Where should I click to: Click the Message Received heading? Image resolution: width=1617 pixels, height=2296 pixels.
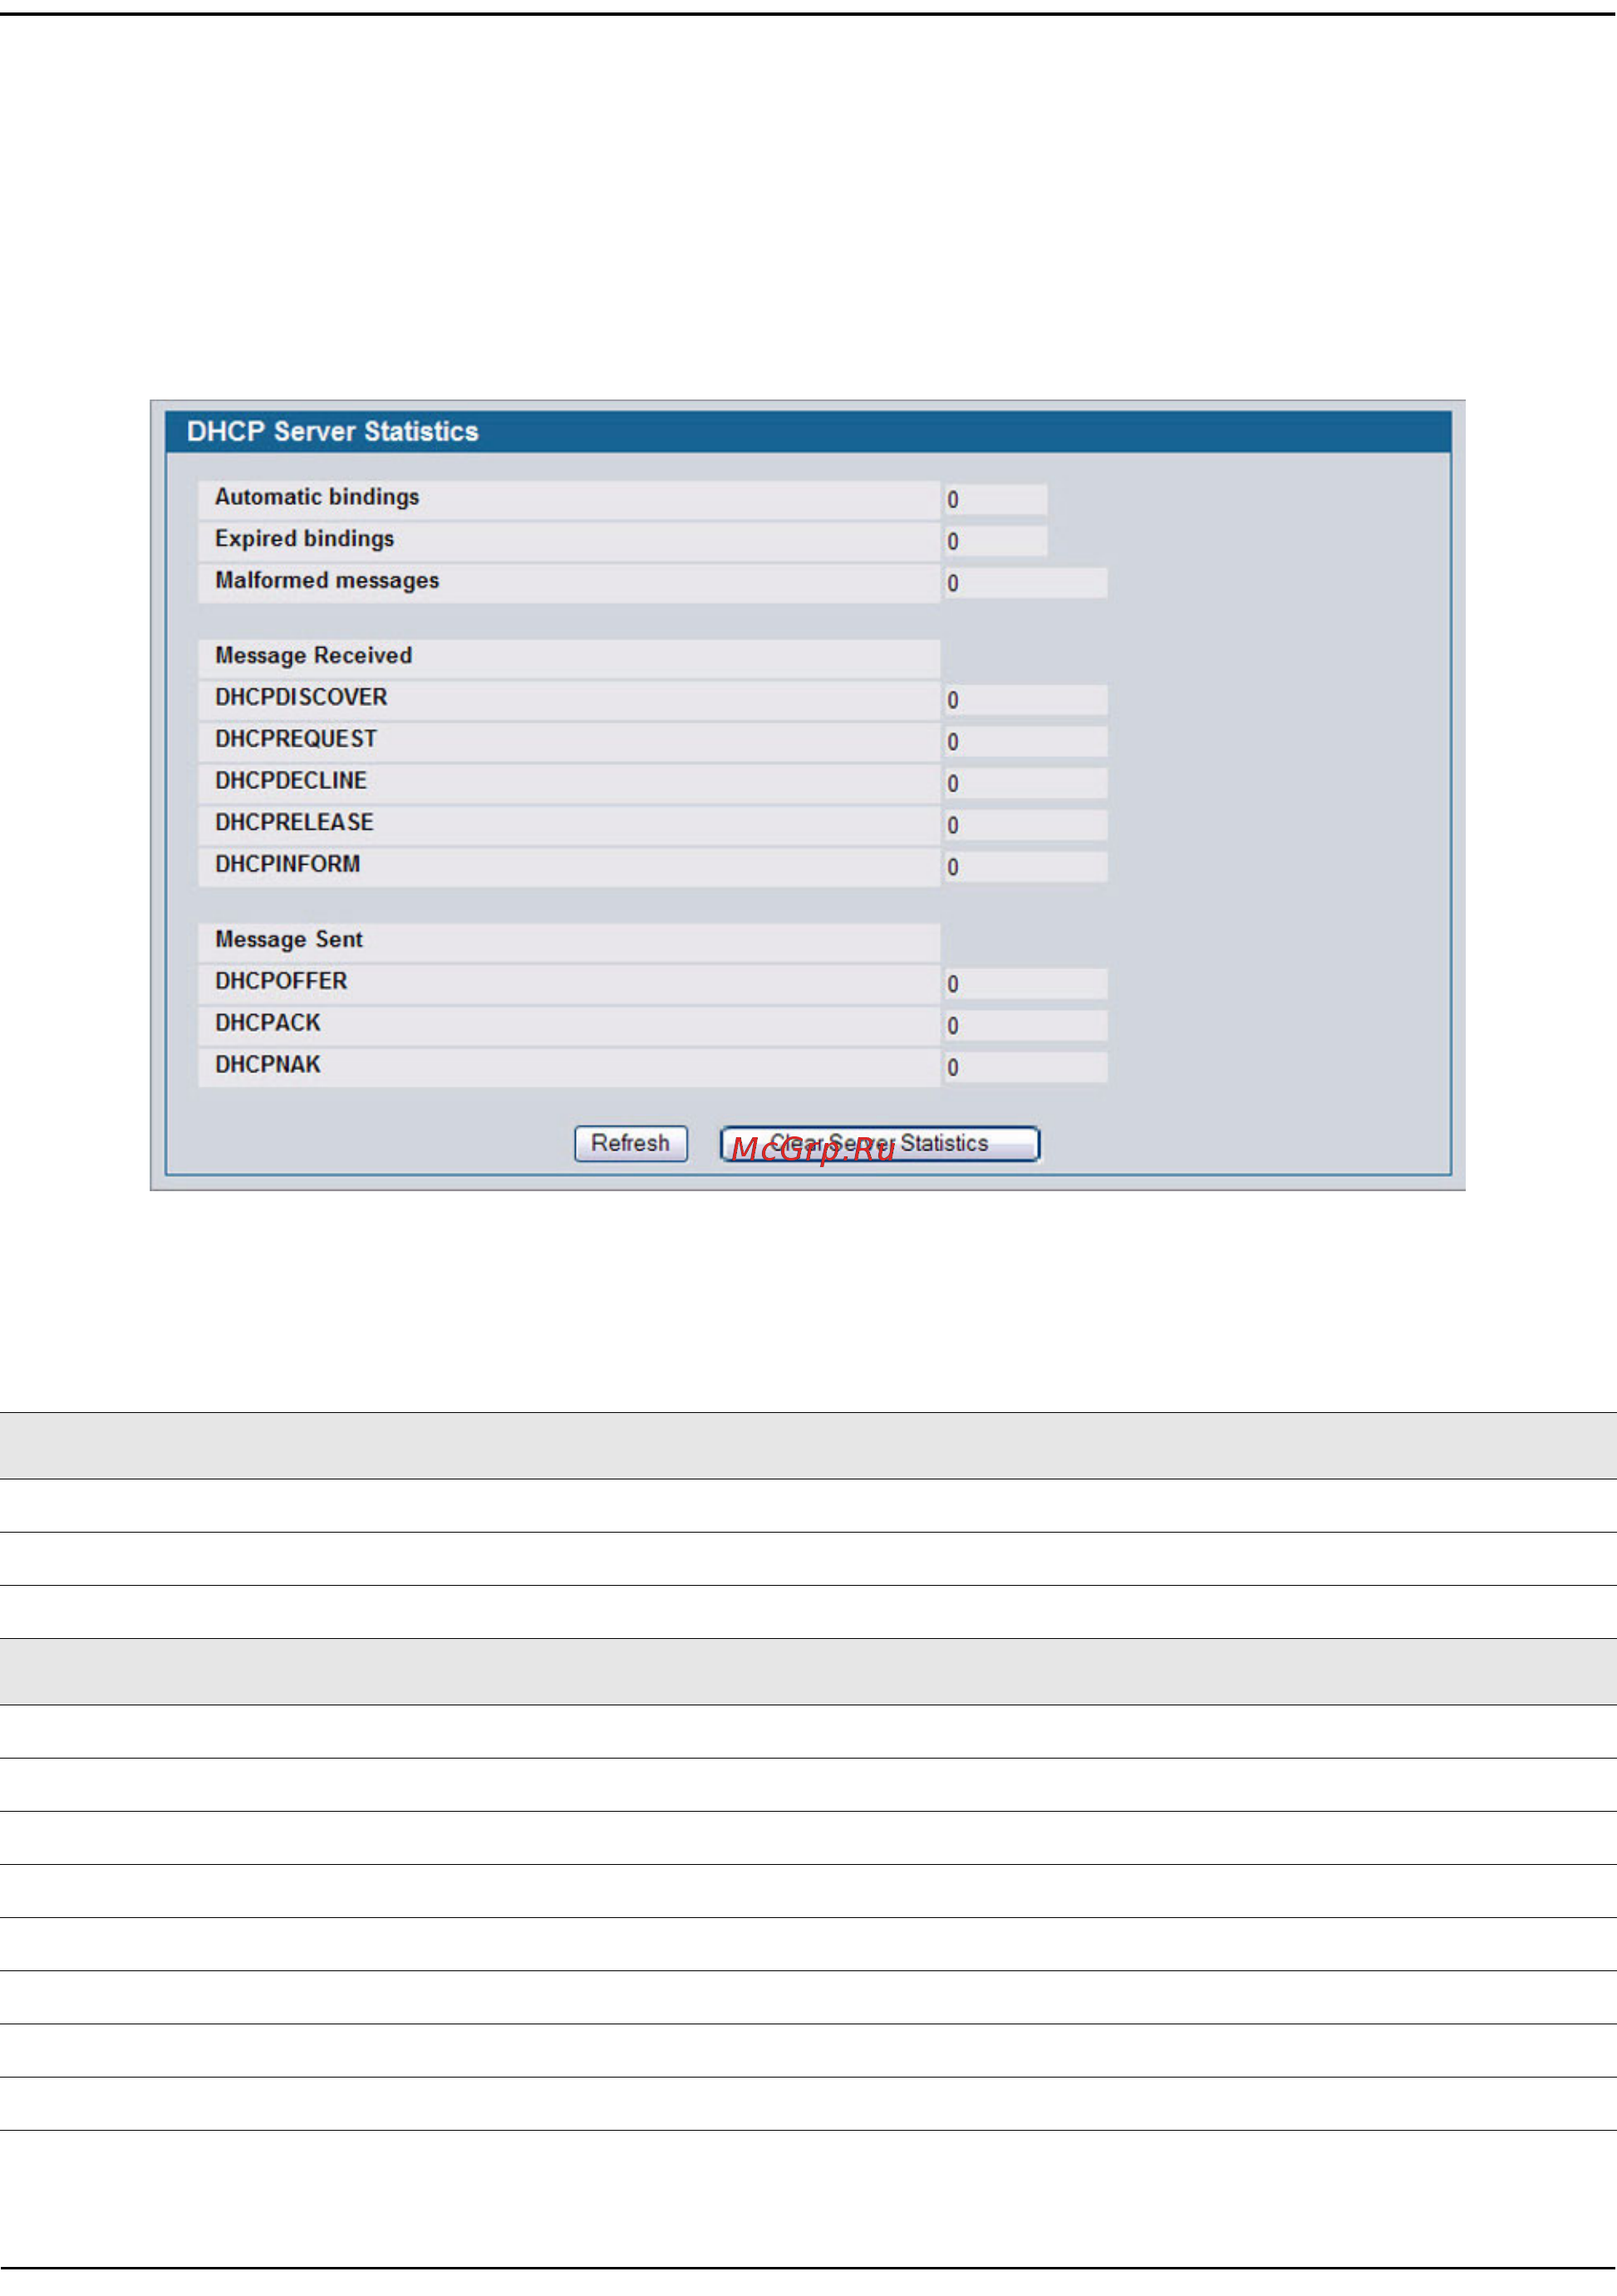[313, 655]
